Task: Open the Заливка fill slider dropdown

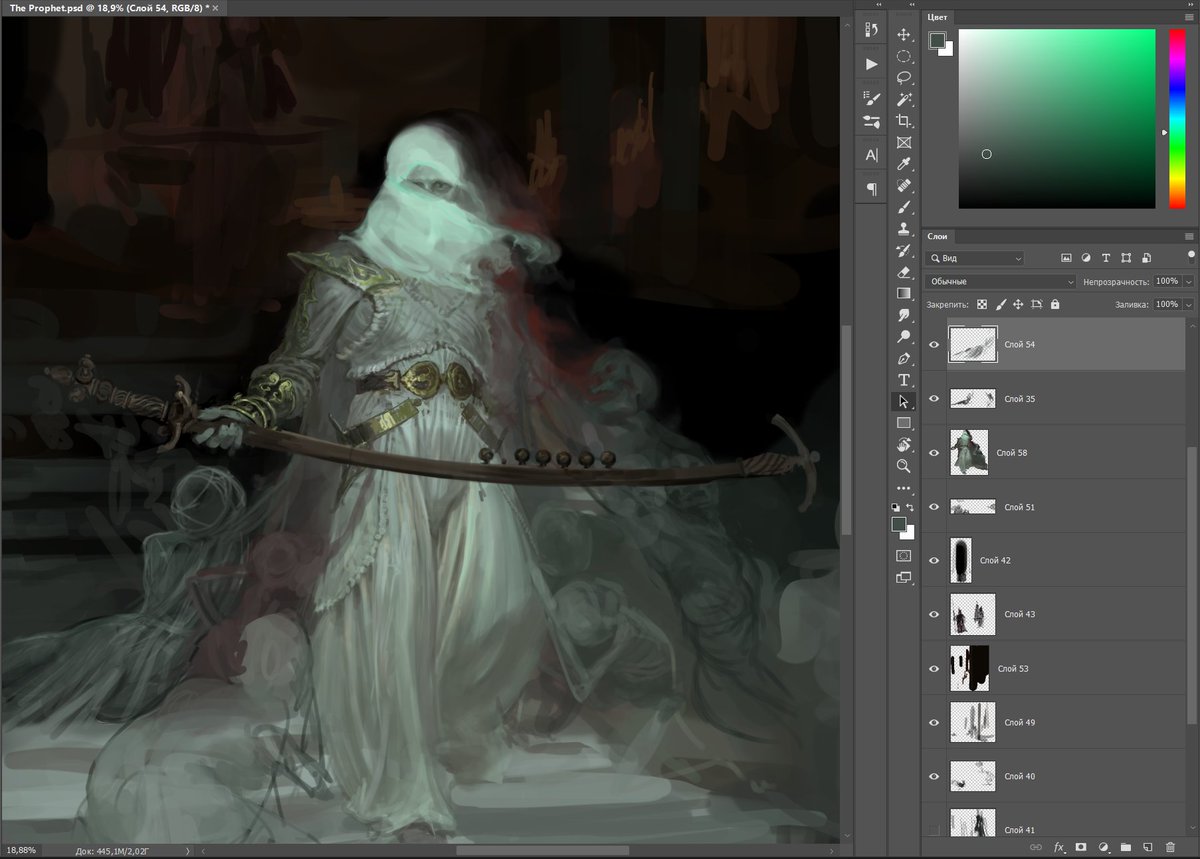Action: pos(1189,304)
